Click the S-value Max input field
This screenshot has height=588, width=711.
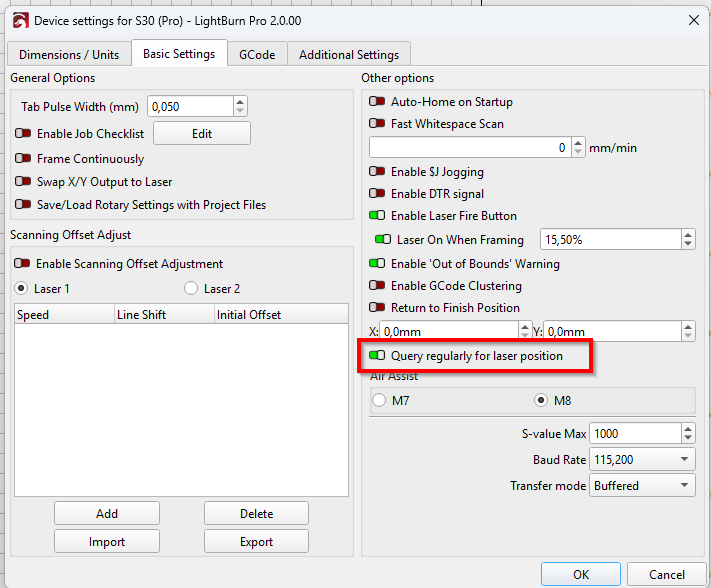click(x=635, y=433)
